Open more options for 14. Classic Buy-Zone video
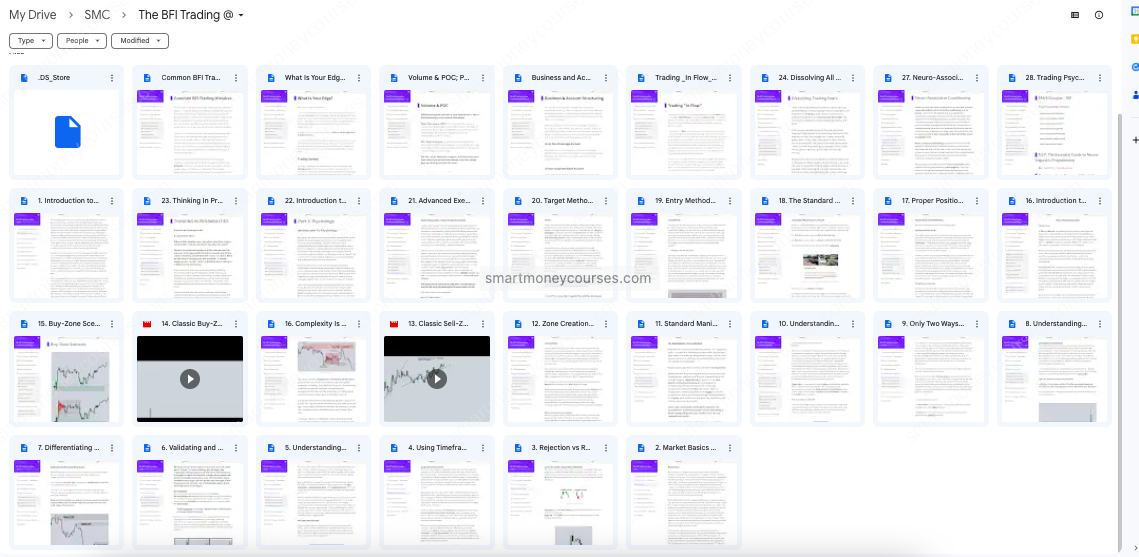 [x=235, y=324]
